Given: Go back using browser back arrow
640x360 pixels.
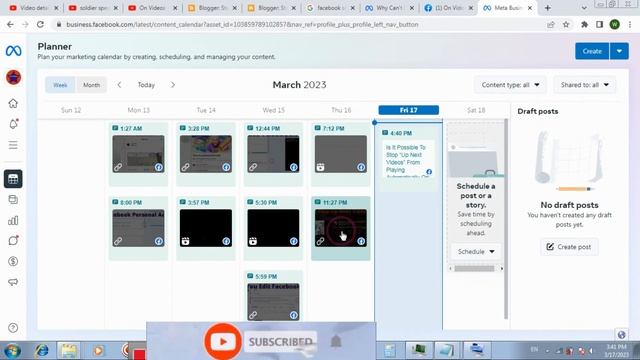Looking at the screenshot, I should click(10, 24).
